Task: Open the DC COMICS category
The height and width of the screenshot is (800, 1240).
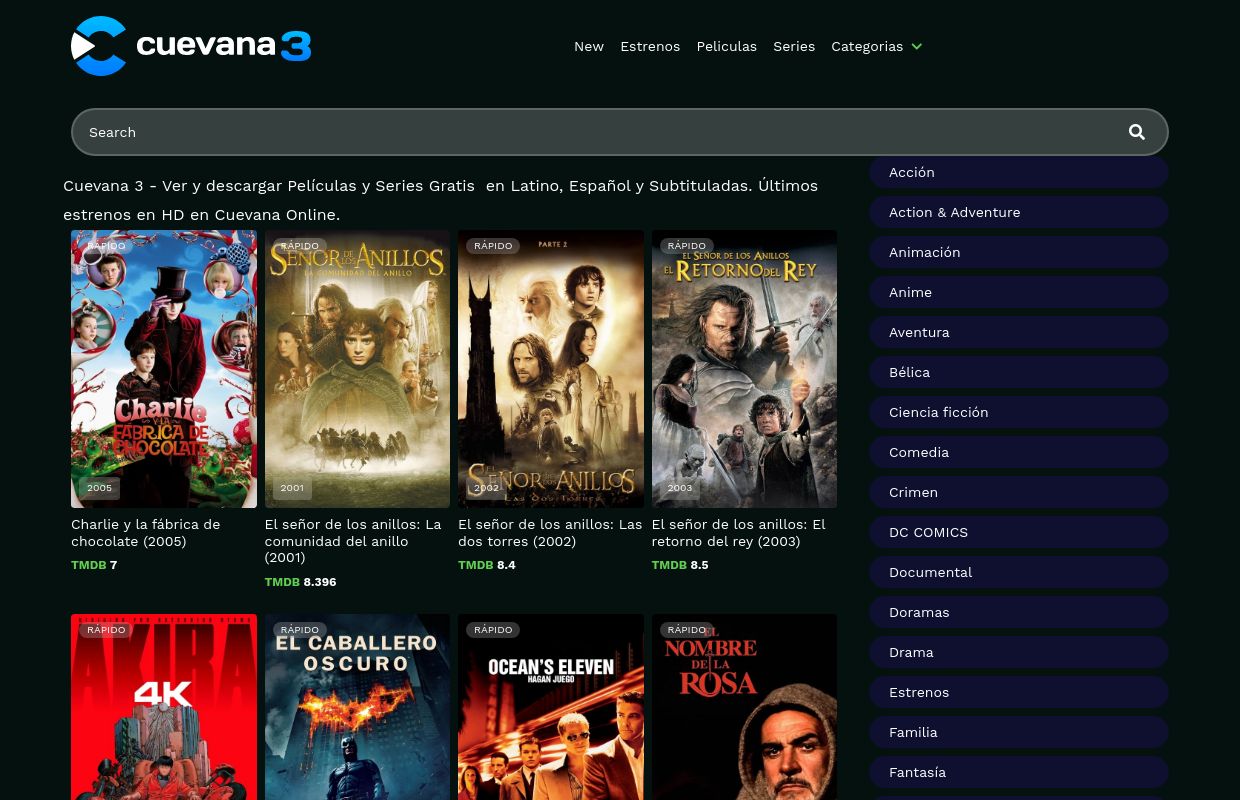Action: (1019, 532)
